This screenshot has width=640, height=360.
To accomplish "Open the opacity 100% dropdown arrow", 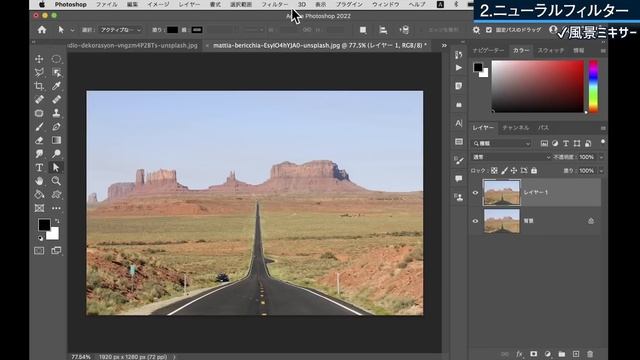I will tap(601, 157).
